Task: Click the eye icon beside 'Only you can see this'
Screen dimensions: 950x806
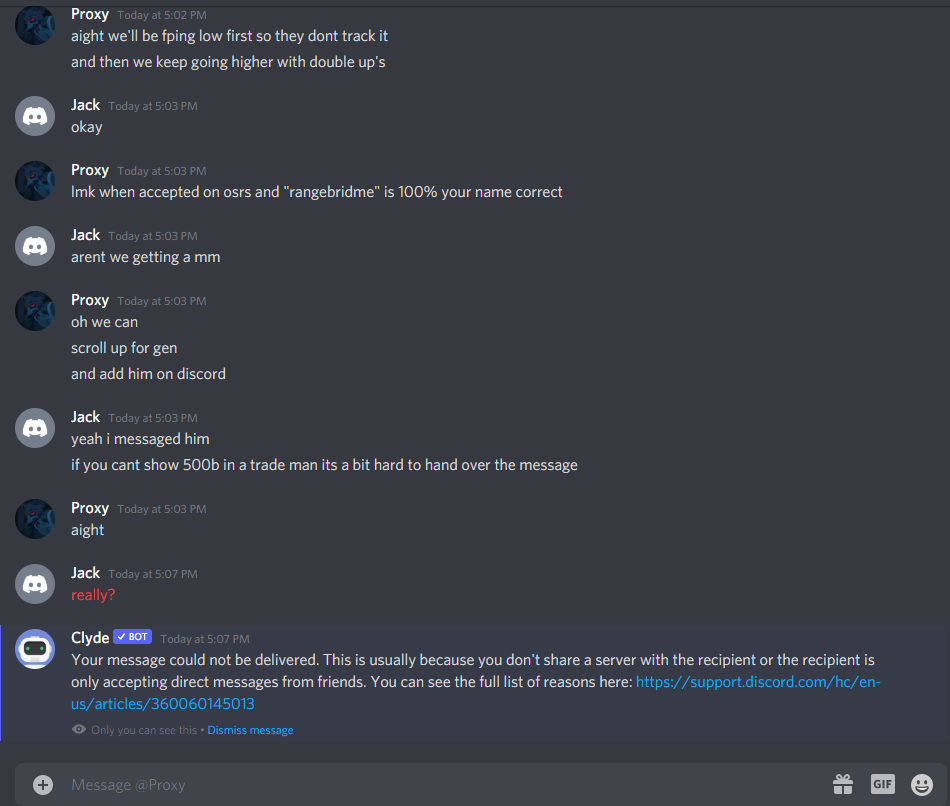Action: [x=79, y=729]
